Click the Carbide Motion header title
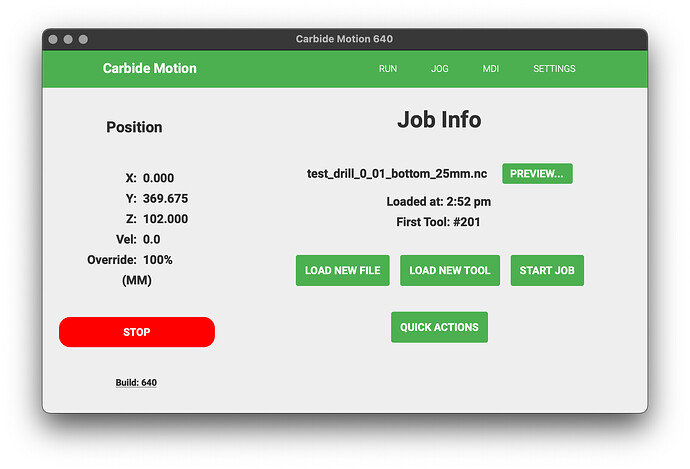The image size is (690, 469). 150,68
